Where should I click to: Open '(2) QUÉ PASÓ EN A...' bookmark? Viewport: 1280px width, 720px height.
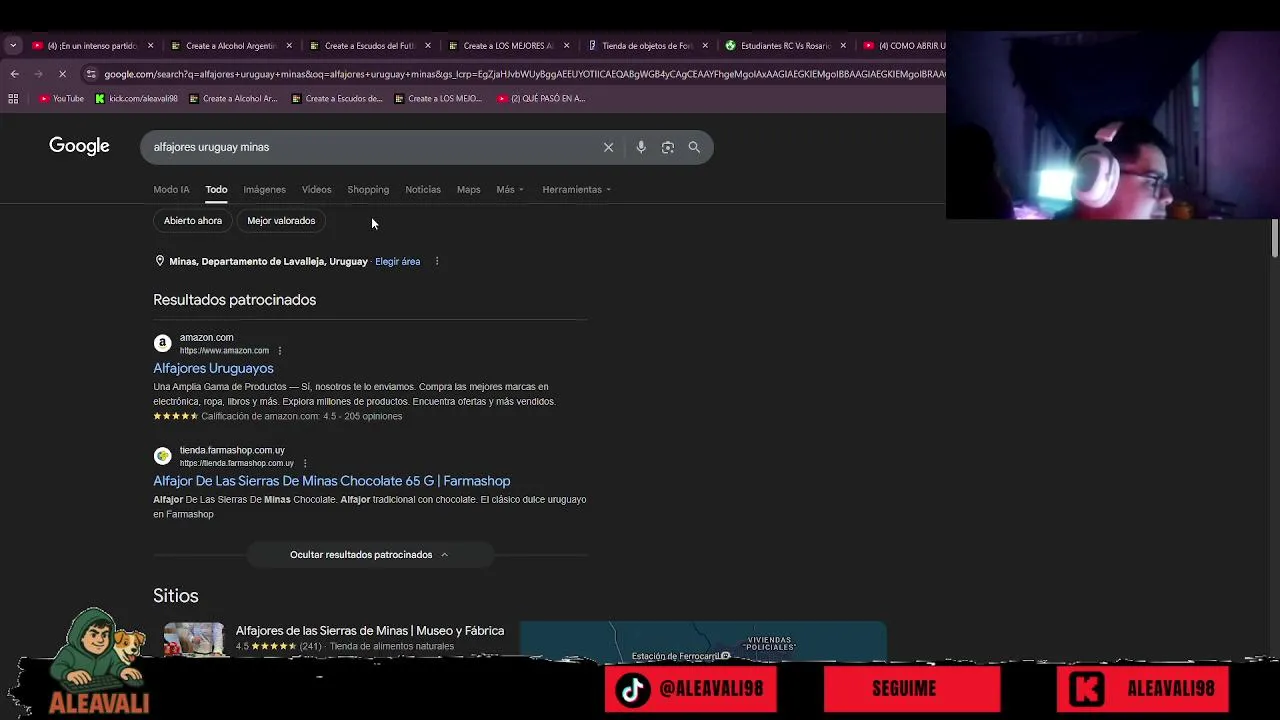[541, 98]
